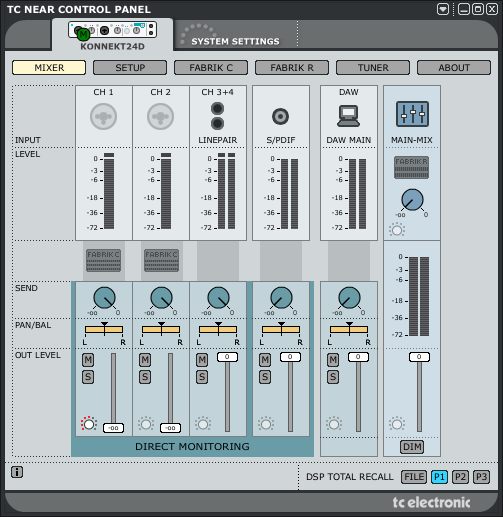Click the CH 1 out level fader handle

click(x=113, y=428)
